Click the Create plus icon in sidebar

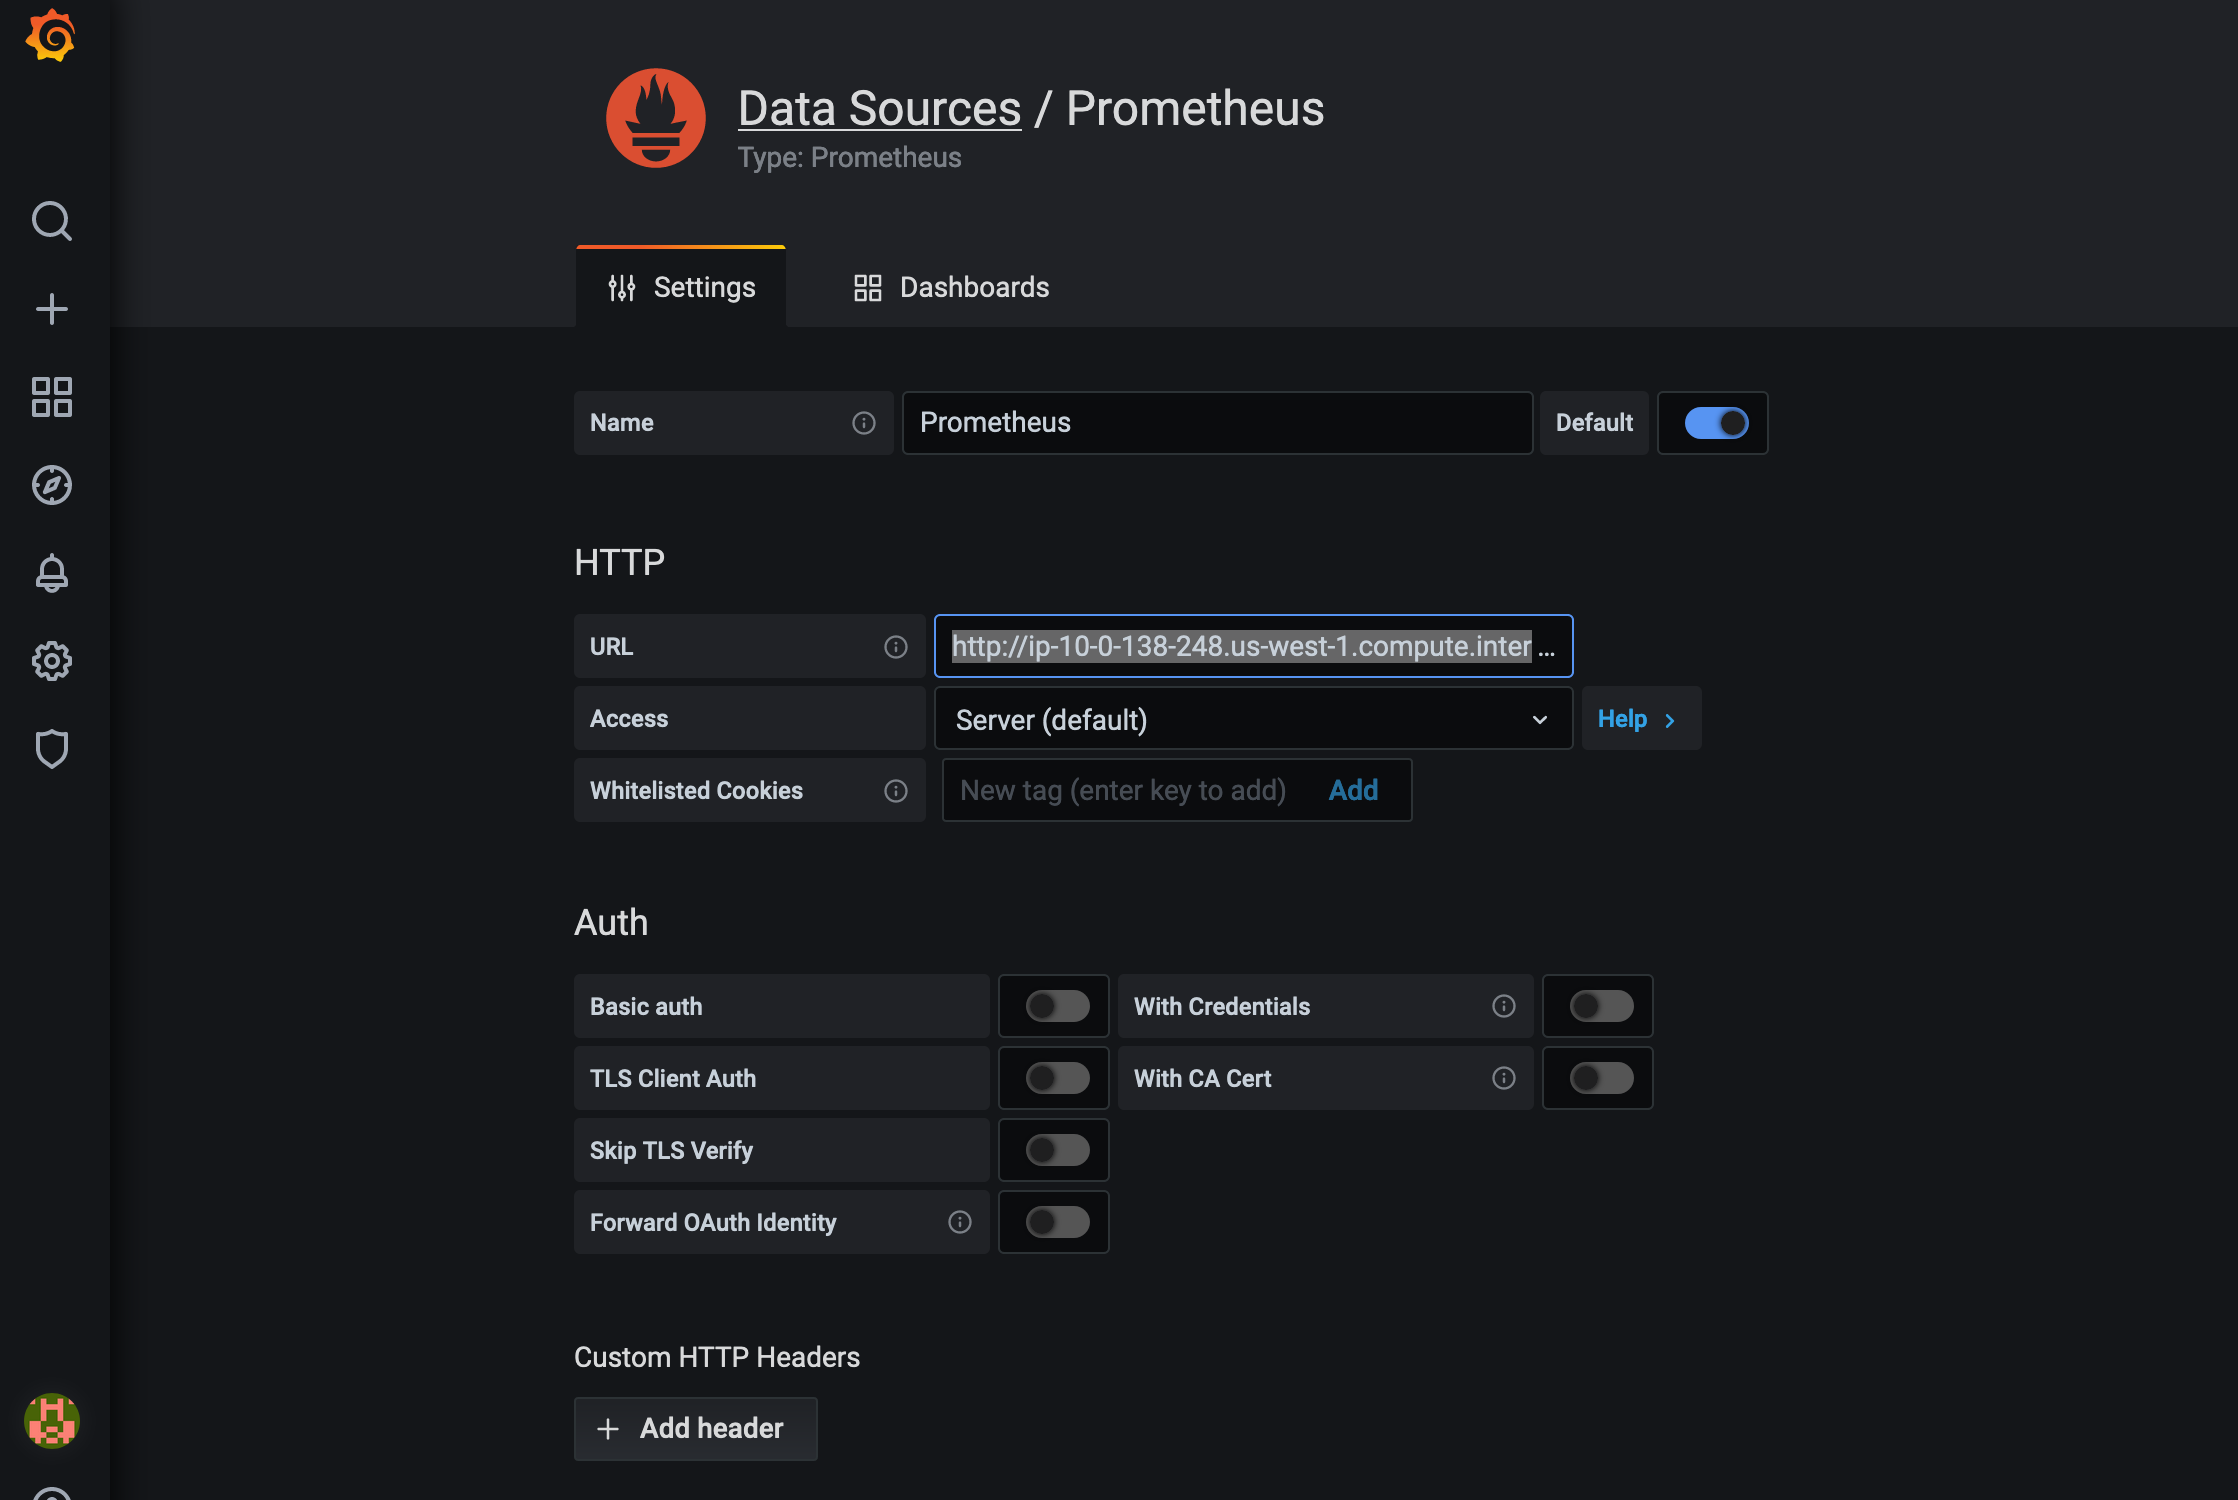(51, 309)
